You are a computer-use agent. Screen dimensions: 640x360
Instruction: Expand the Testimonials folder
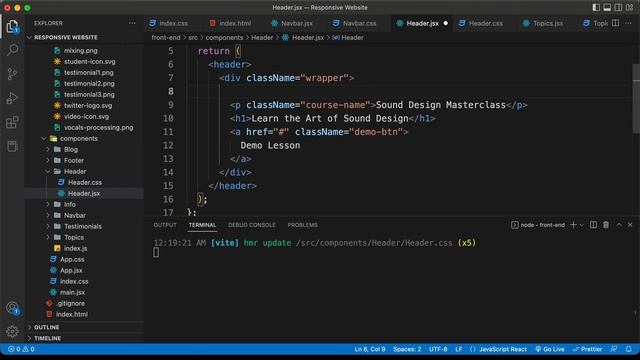[84, 226]
